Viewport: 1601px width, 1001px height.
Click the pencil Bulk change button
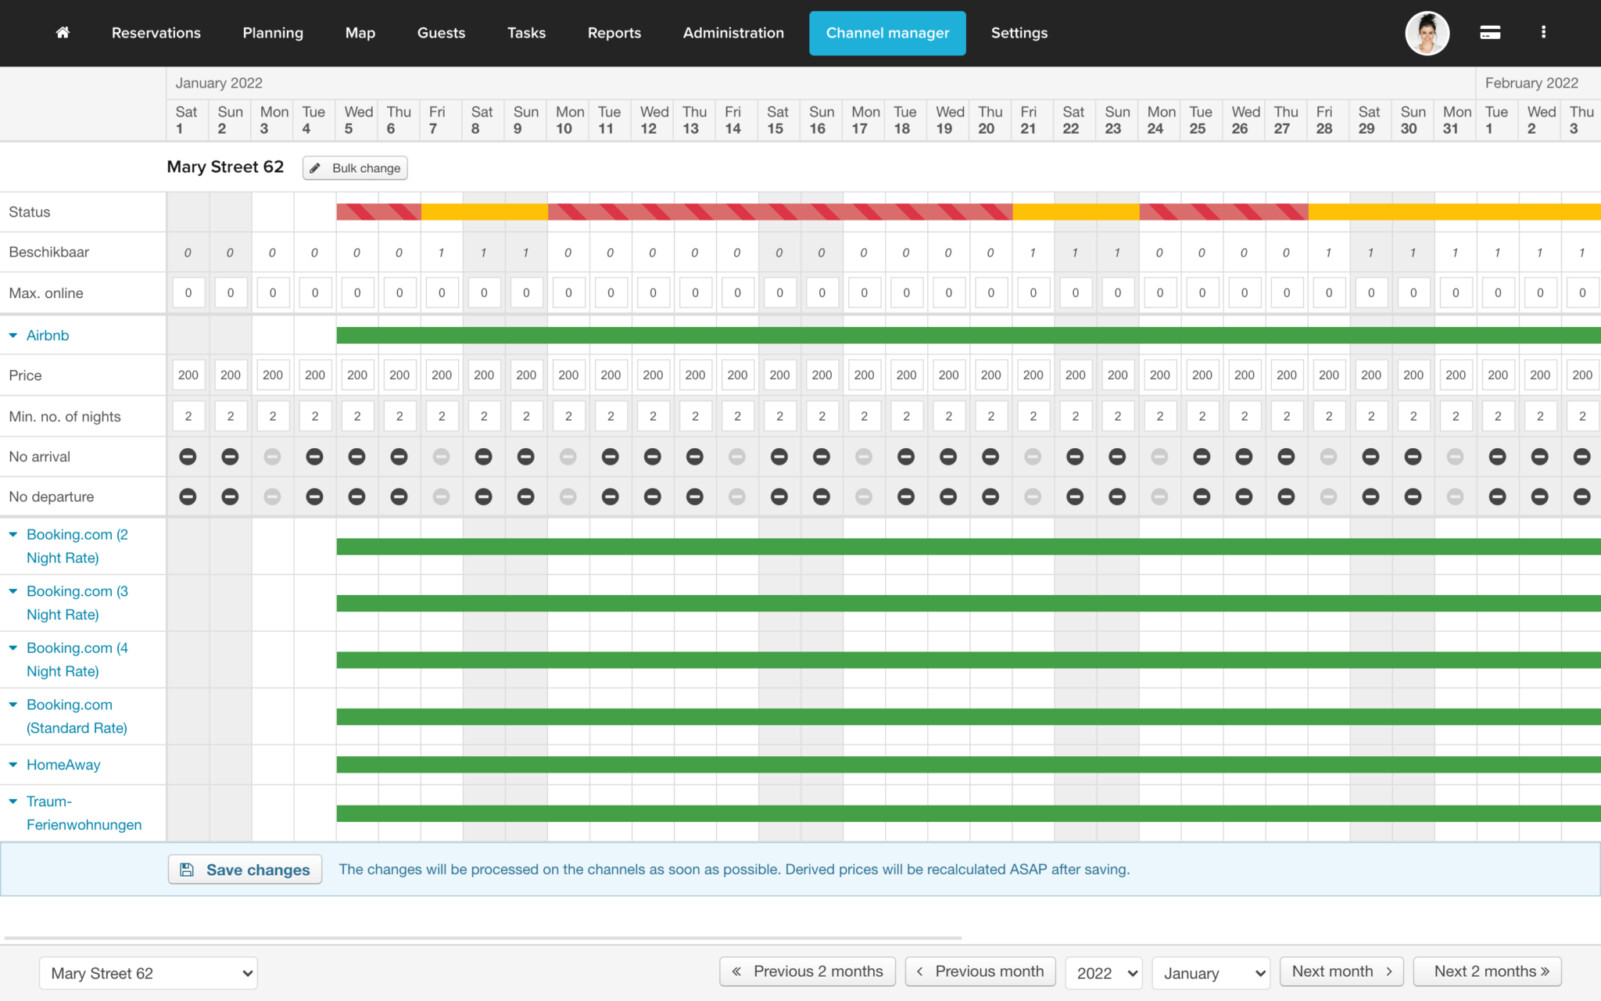(355, 168)
